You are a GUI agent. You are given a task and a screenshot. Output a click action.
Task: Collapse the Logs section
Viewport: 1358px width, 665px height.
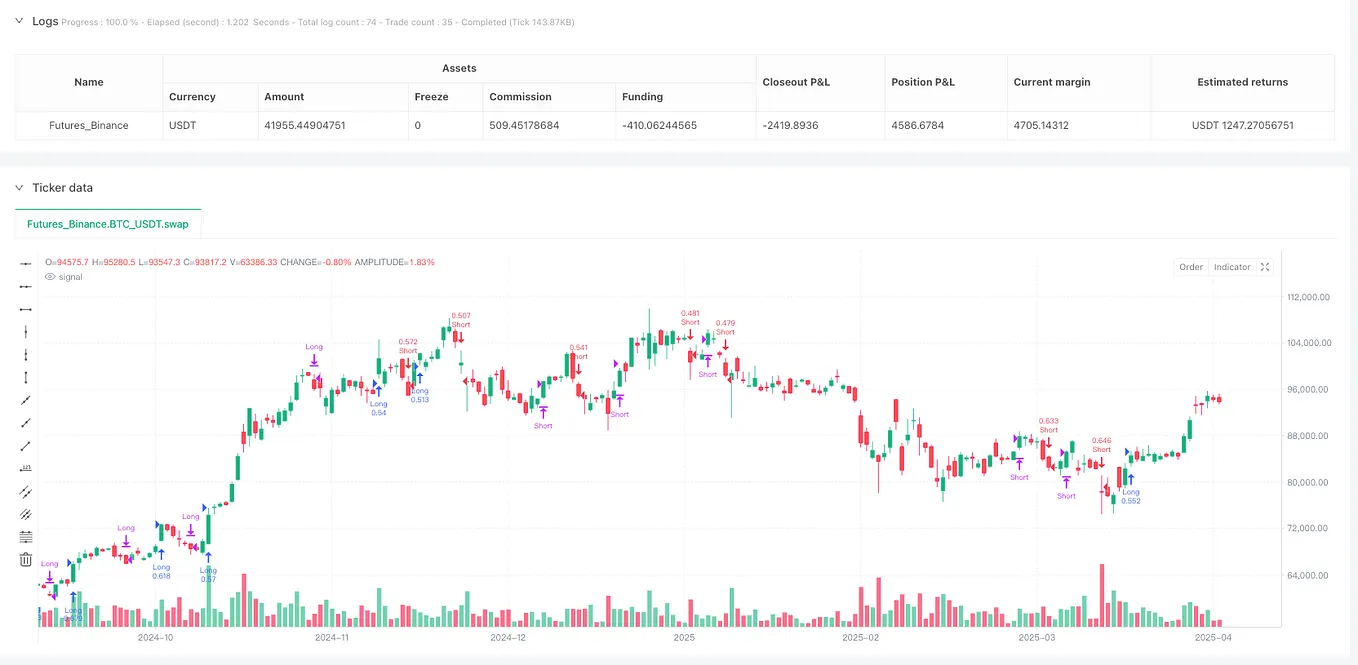[x=17, y=20]
